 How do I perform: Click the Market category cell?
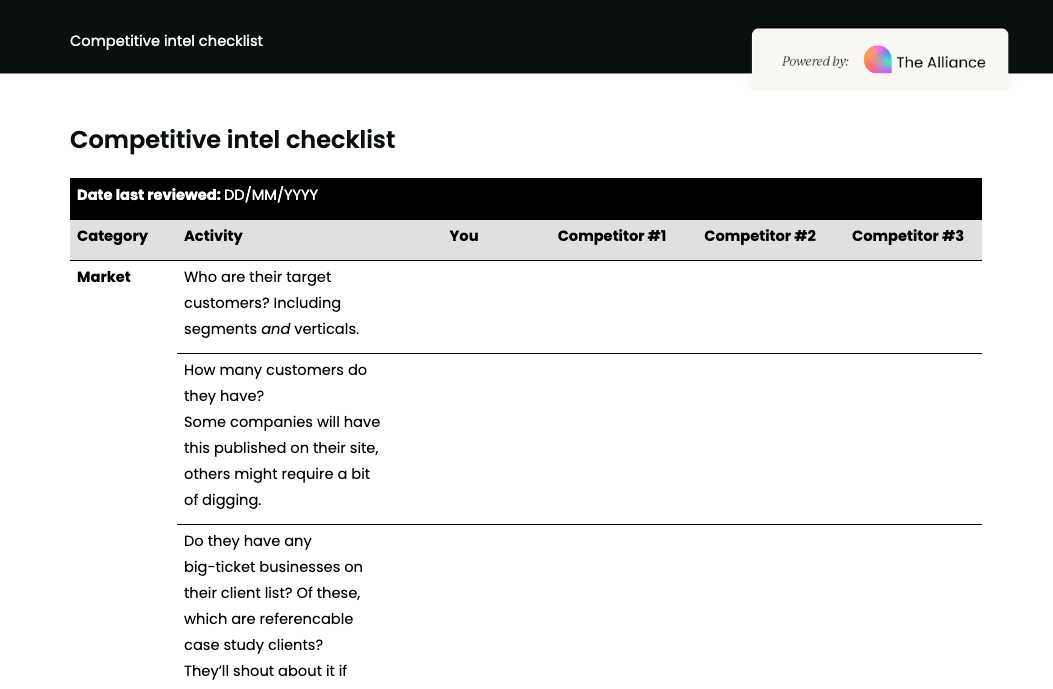click(104, 277)
